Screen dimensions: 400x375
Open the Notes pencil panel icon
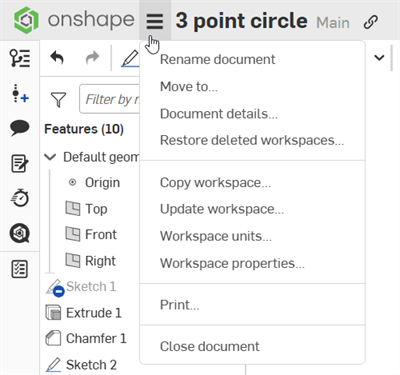(20, 163)
